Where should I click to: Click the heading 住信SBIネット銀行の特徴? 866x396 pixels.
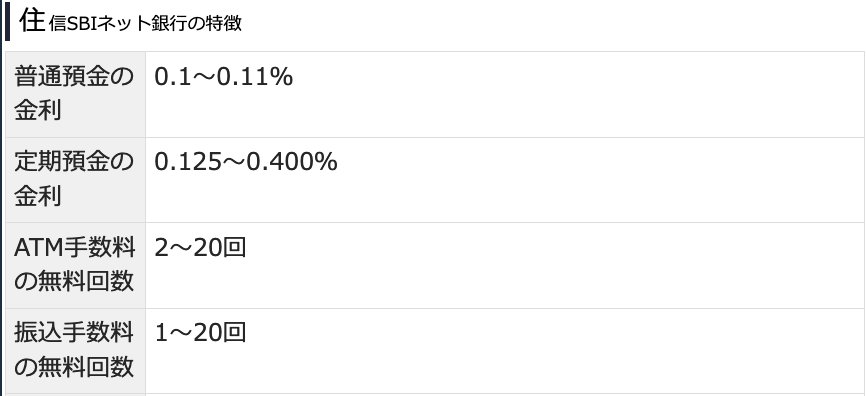click(130, 22)
